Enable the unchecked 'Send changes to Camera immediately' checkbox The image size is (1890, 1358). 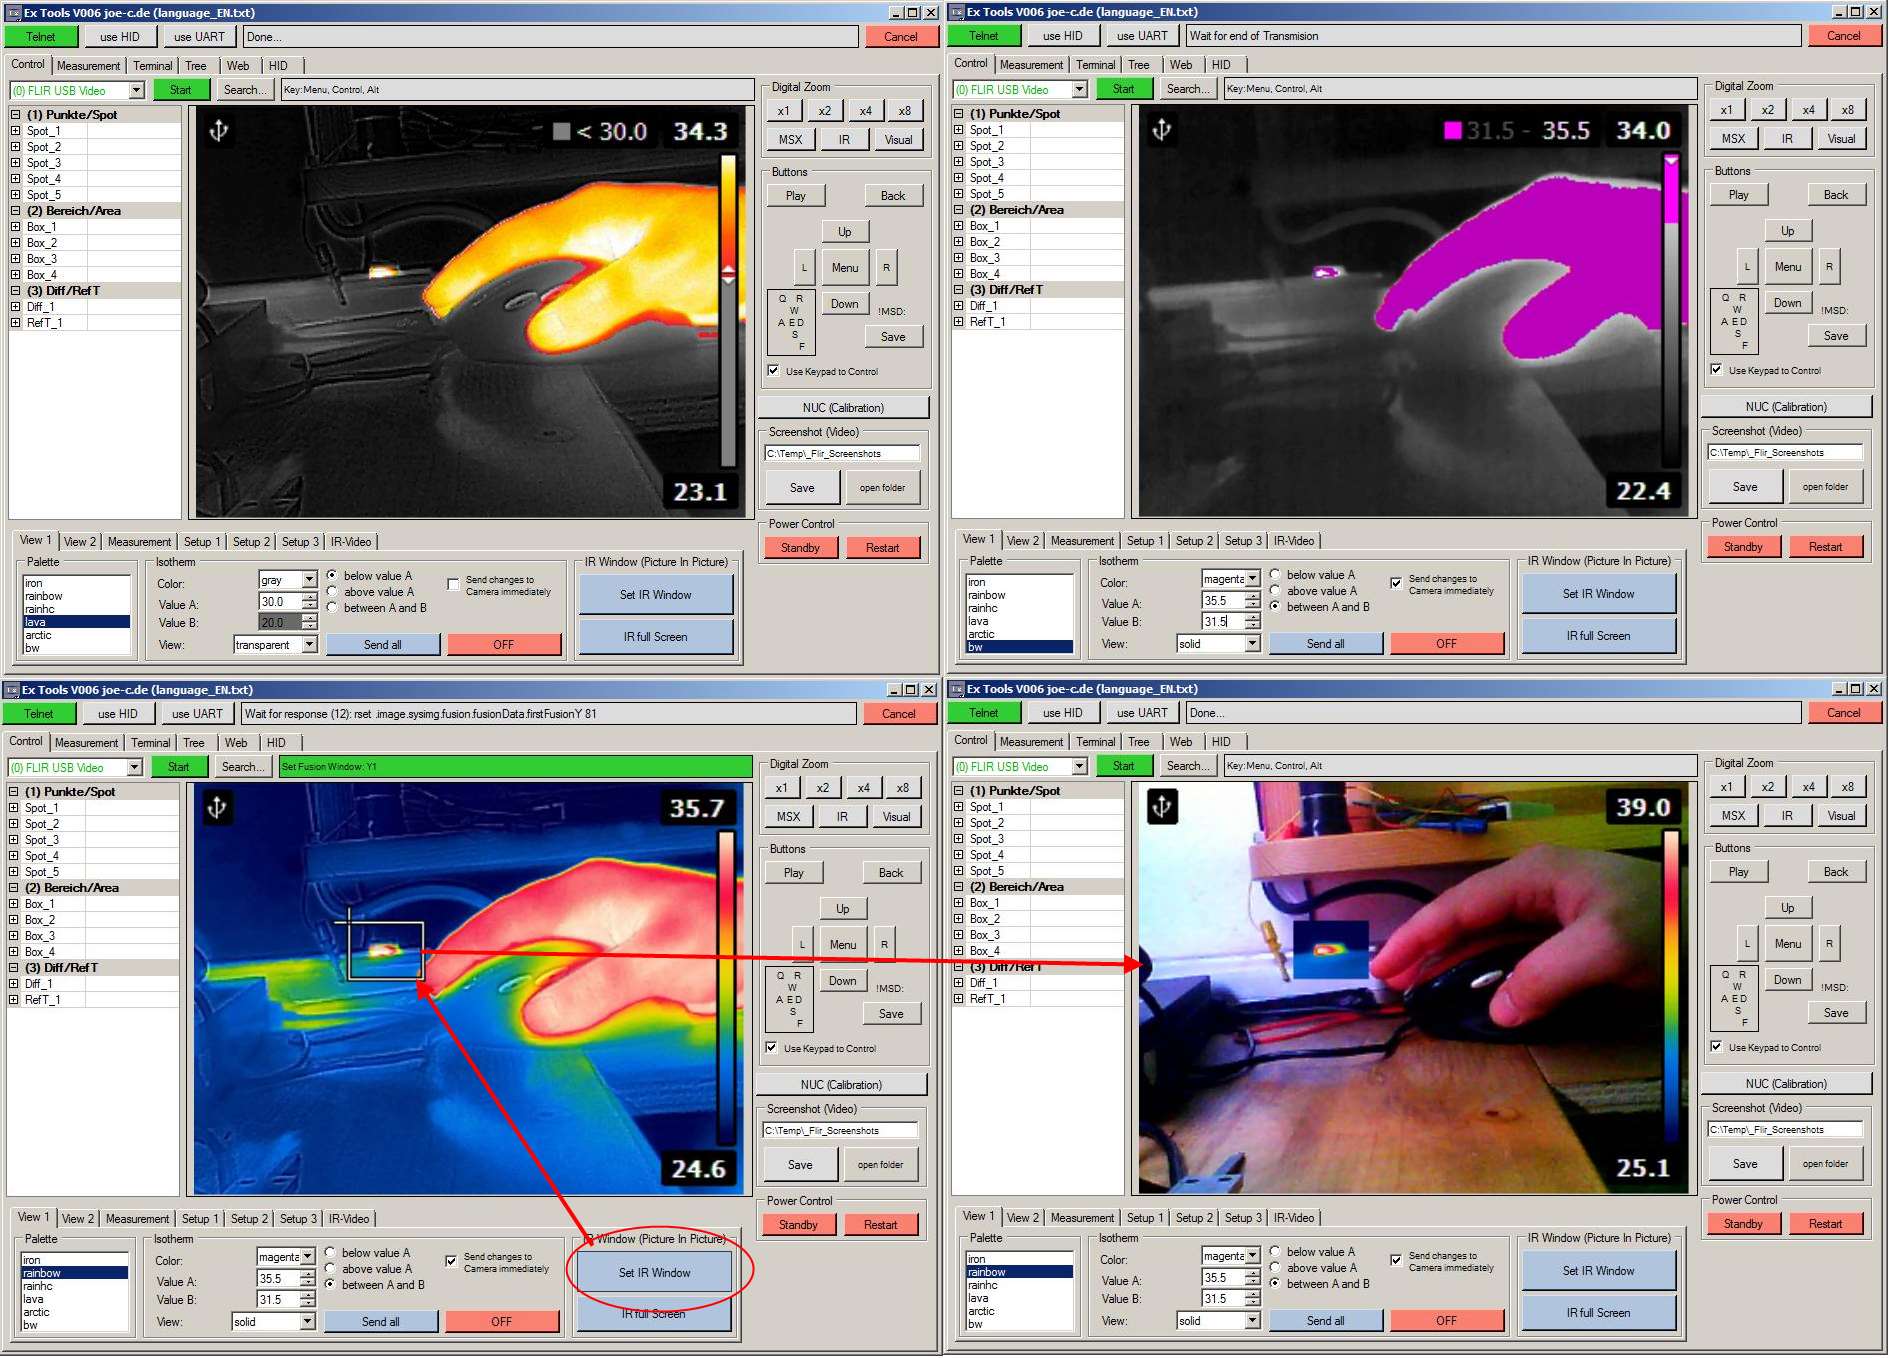[454, 584]
